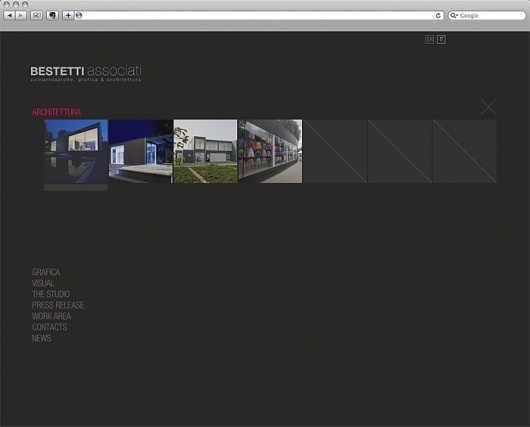The image size is (530, 427).
Task: Click the window close traffic light
Action: tap(6, 4)
